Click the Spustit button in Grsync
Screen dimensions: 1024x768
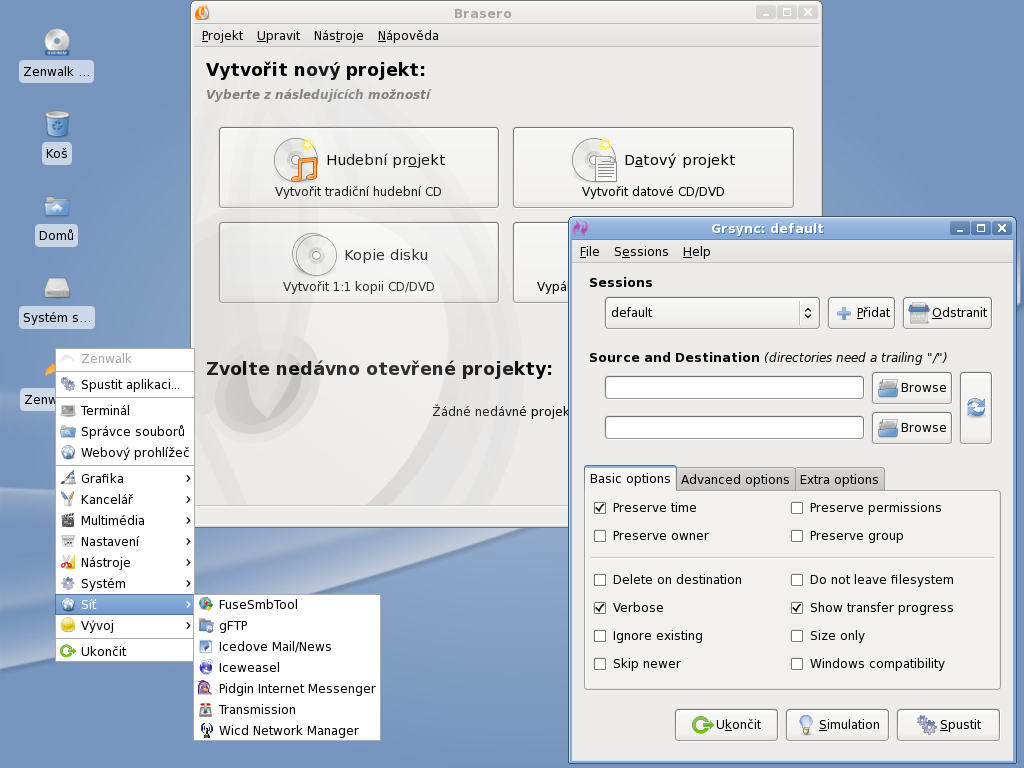point(948,725)
